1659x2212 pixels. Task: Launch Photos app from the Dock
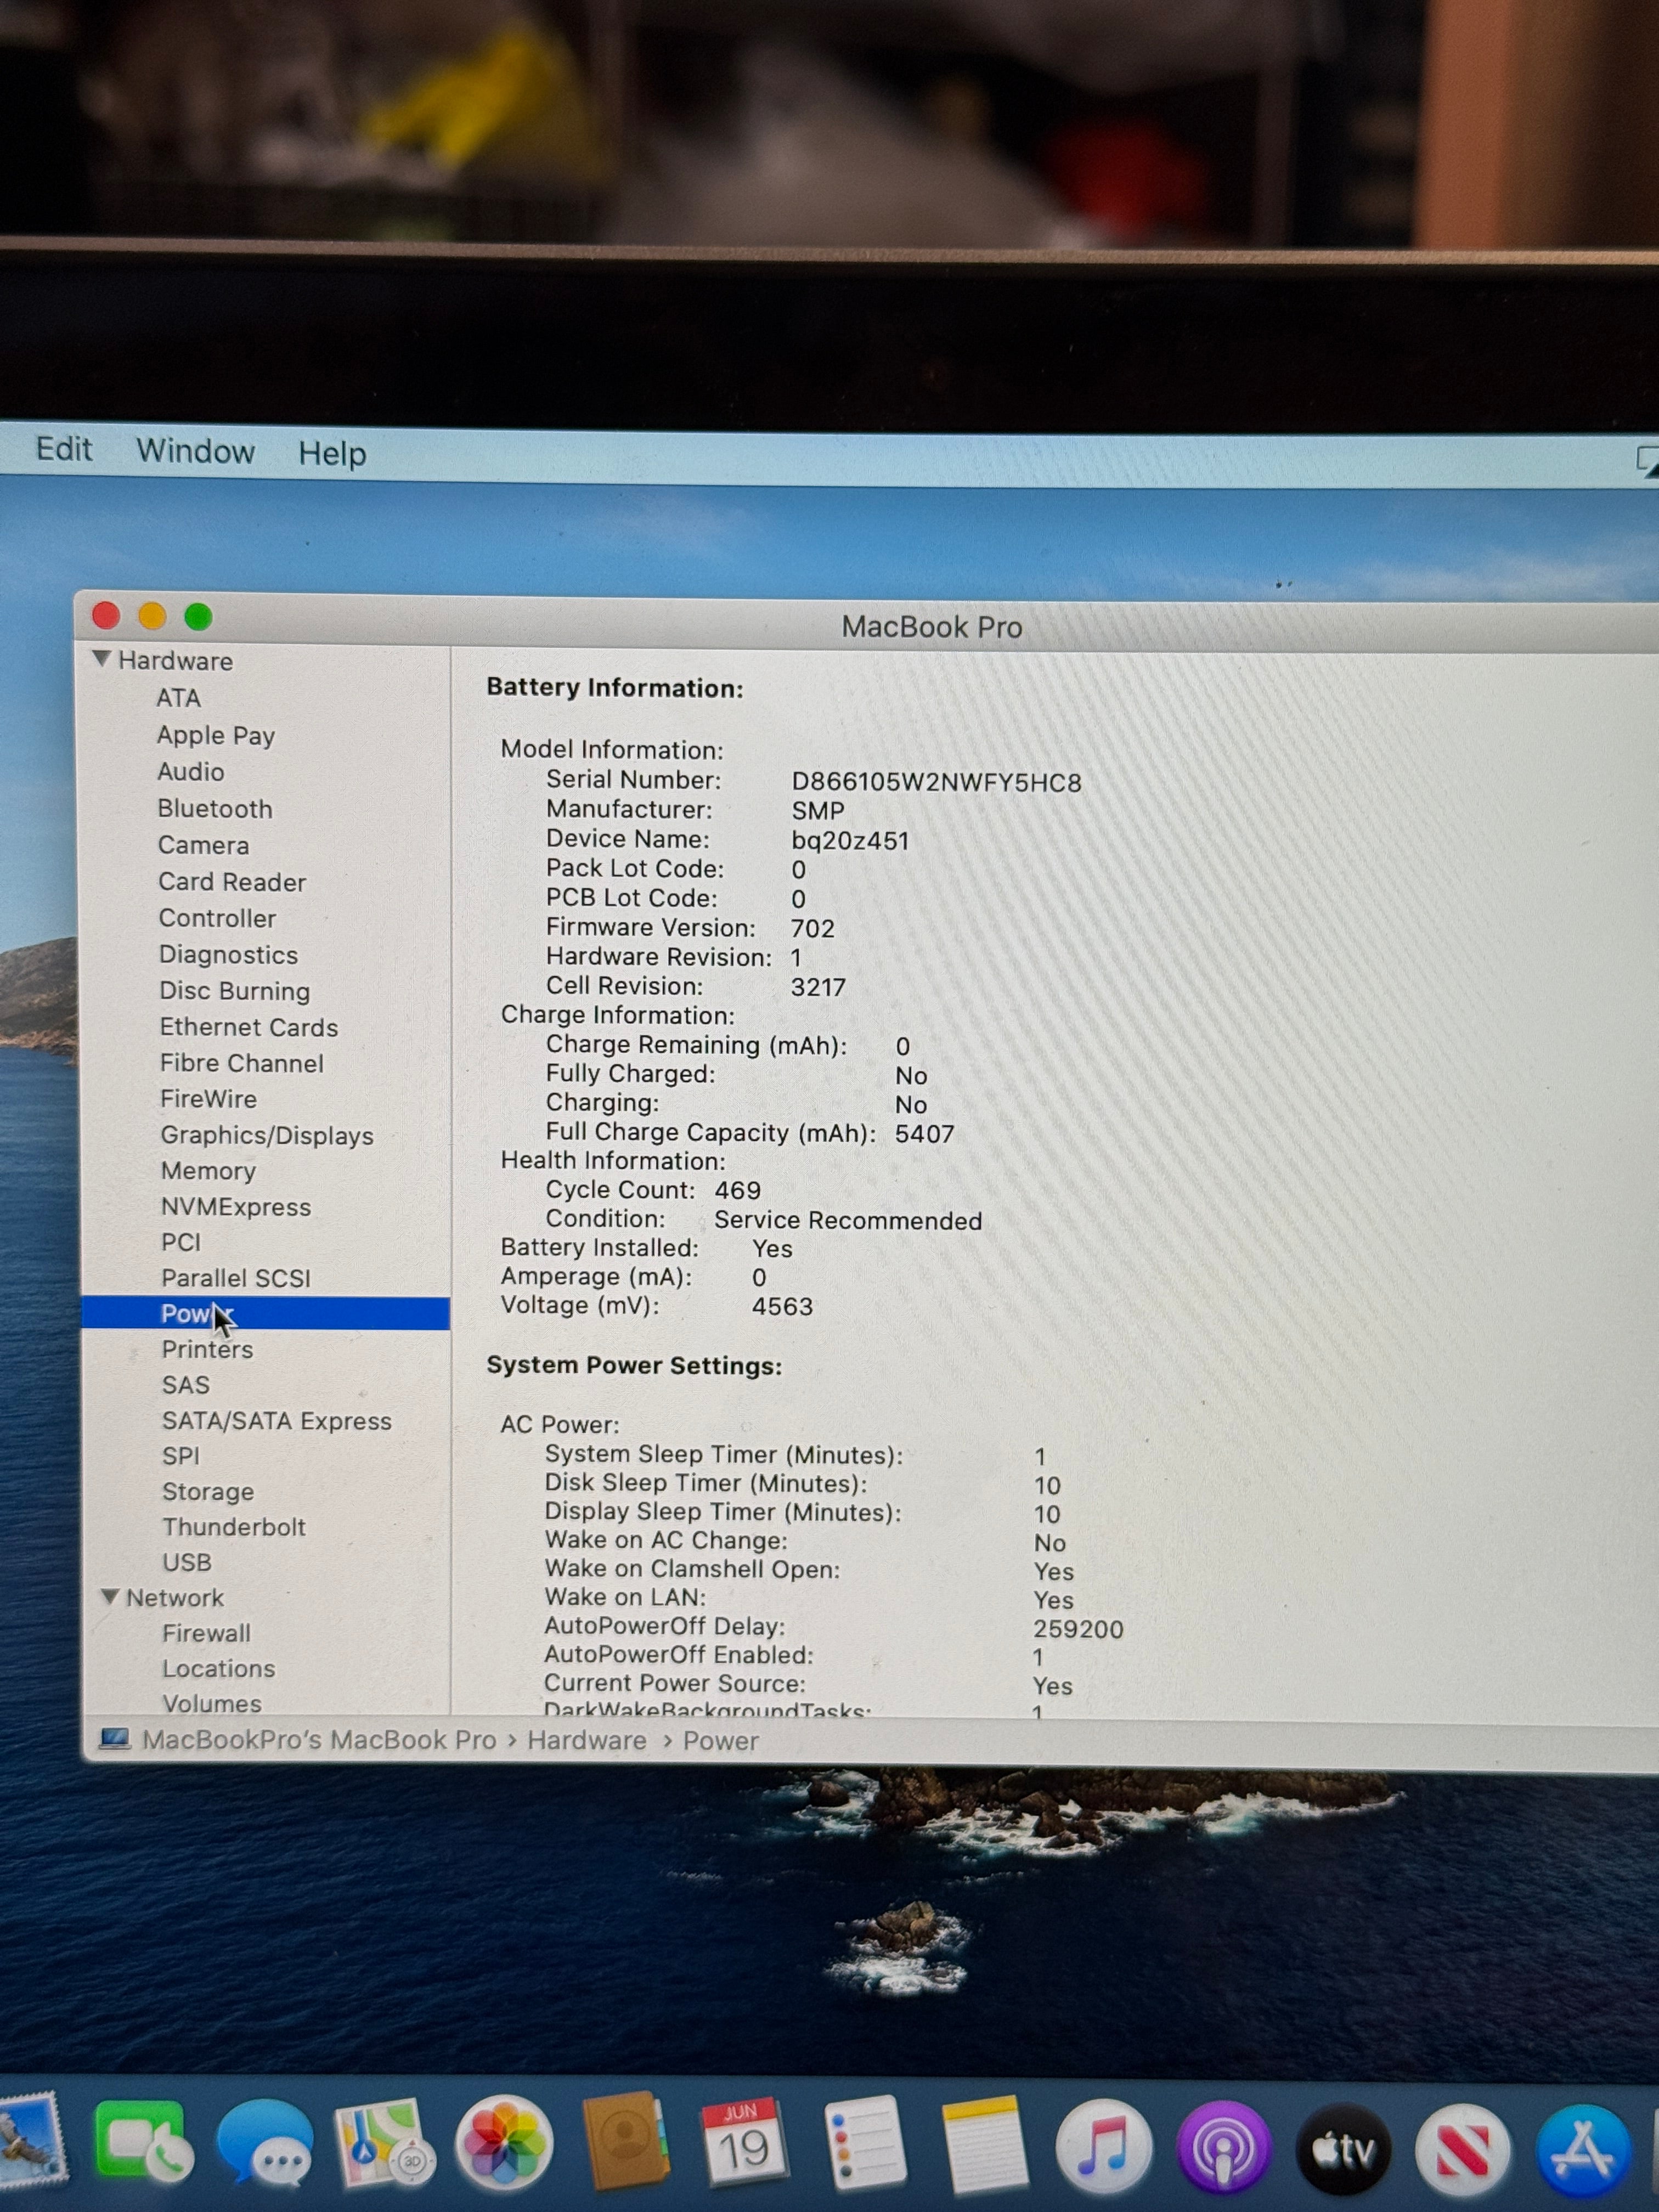[x=504, y=2142]
